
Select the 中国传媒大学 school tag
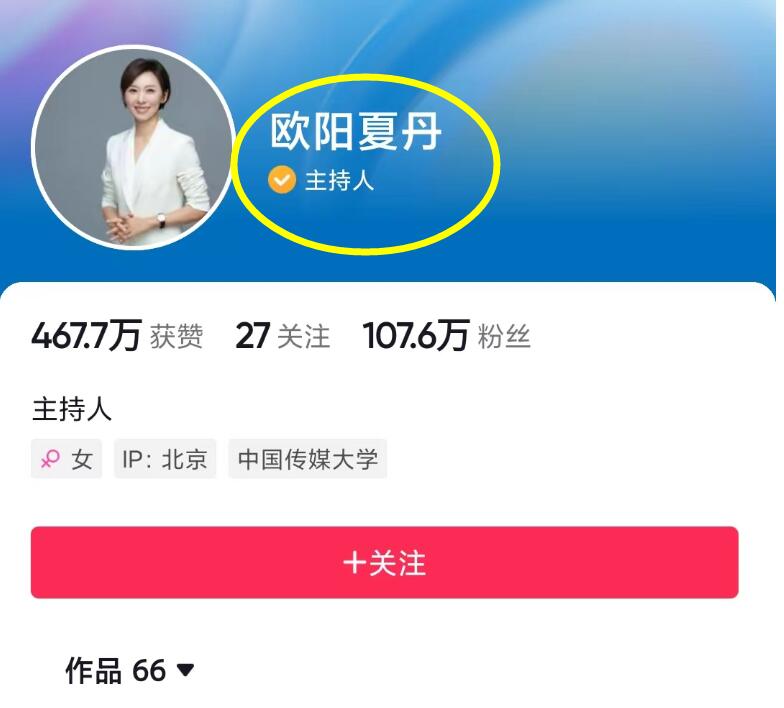coord(308,459)
